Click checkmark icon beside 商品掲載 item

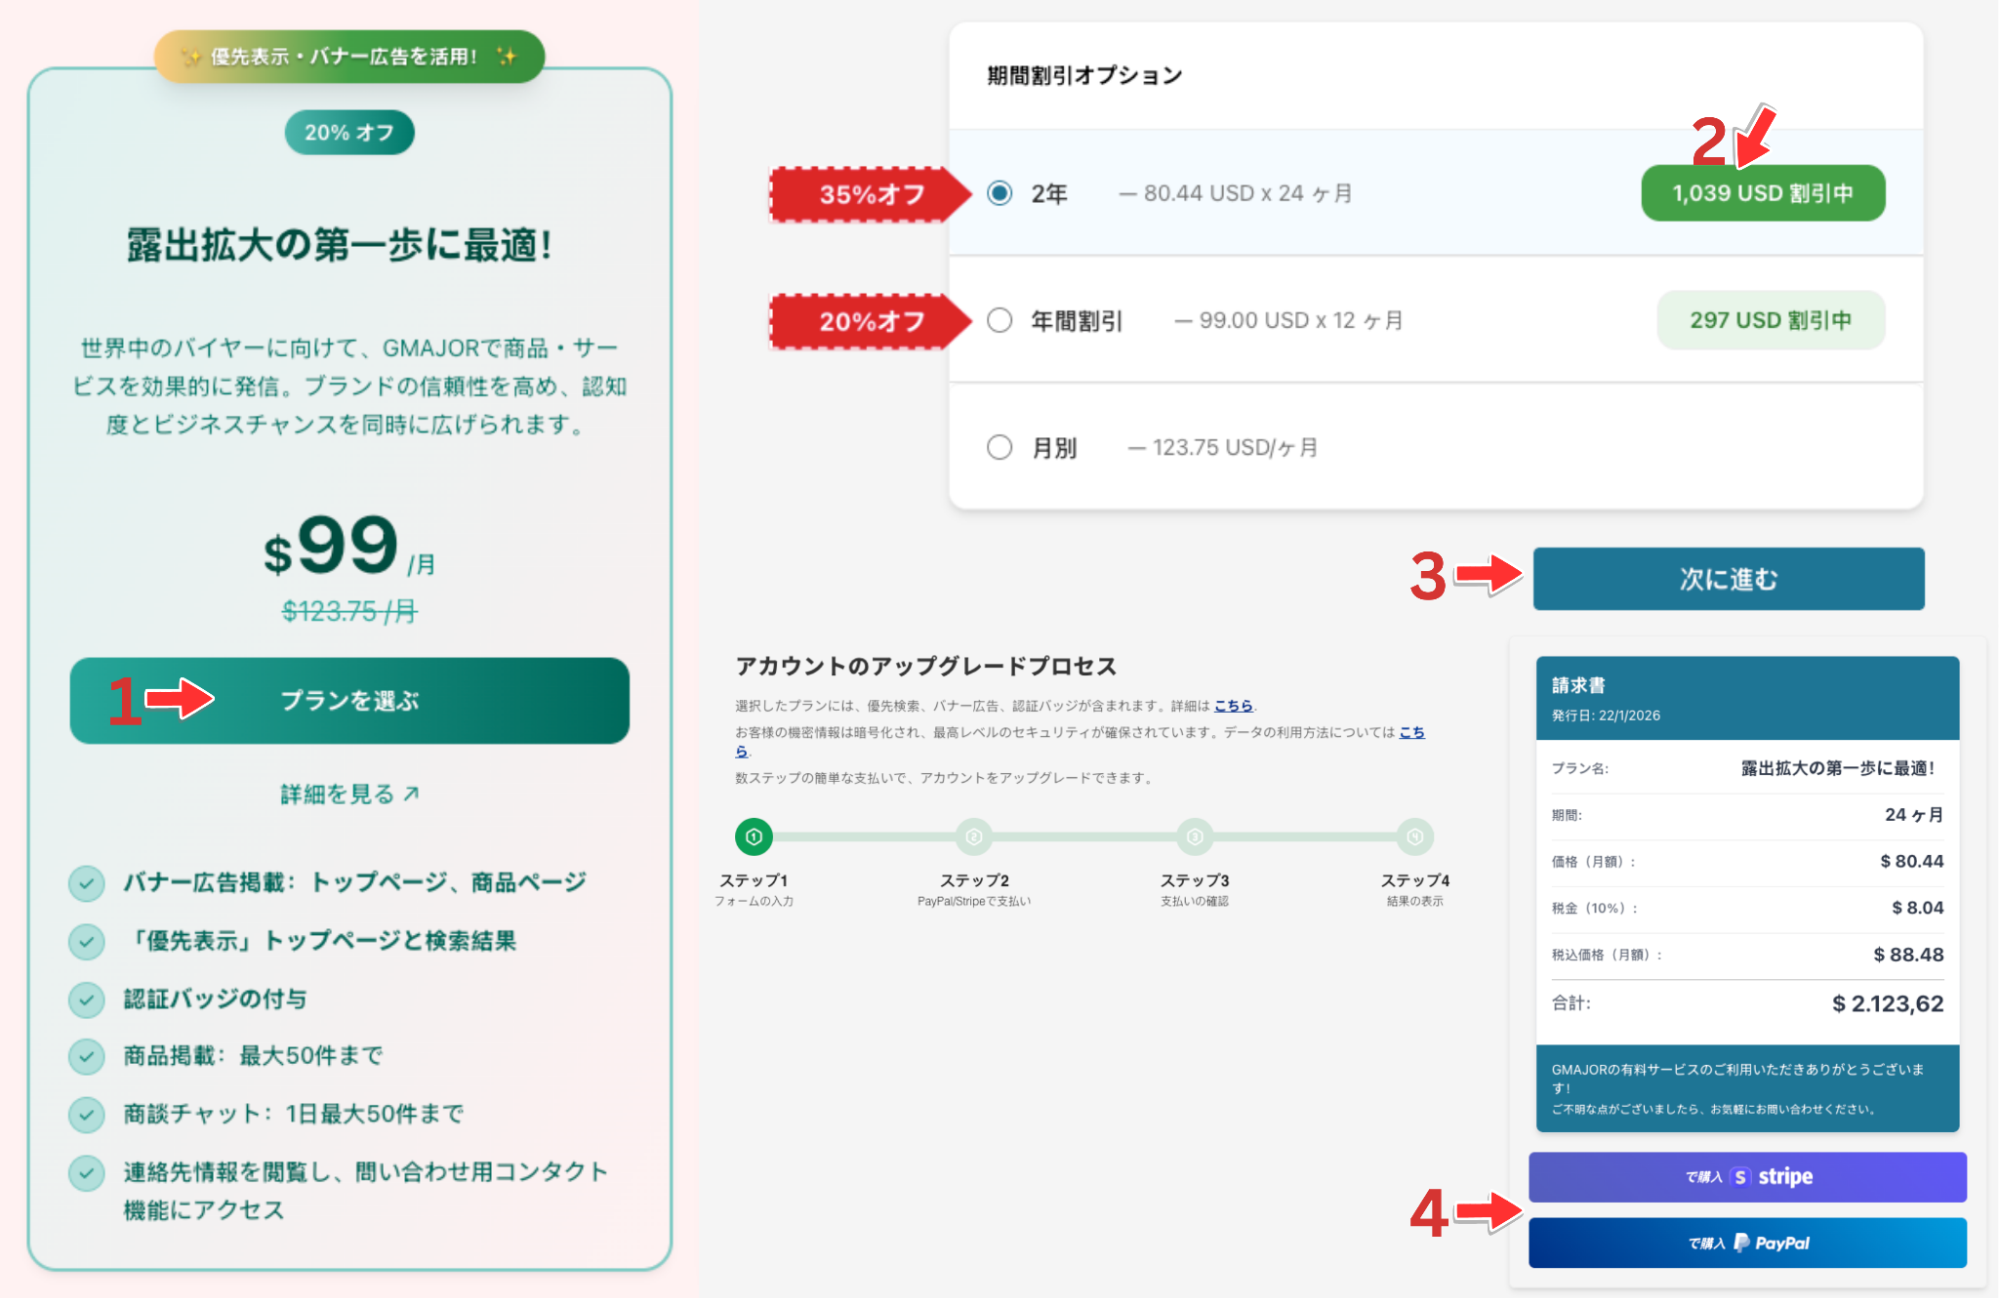(87, 1056)
